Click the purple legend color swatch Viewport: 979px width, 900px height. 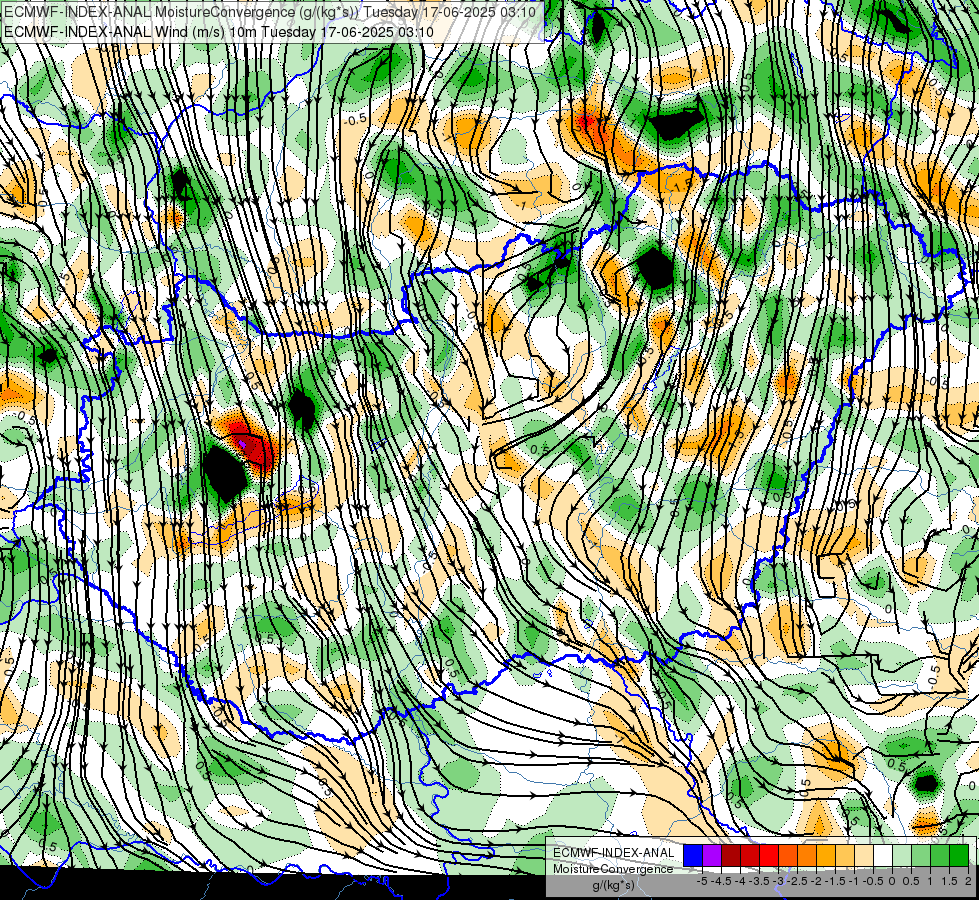coord(712,855)
